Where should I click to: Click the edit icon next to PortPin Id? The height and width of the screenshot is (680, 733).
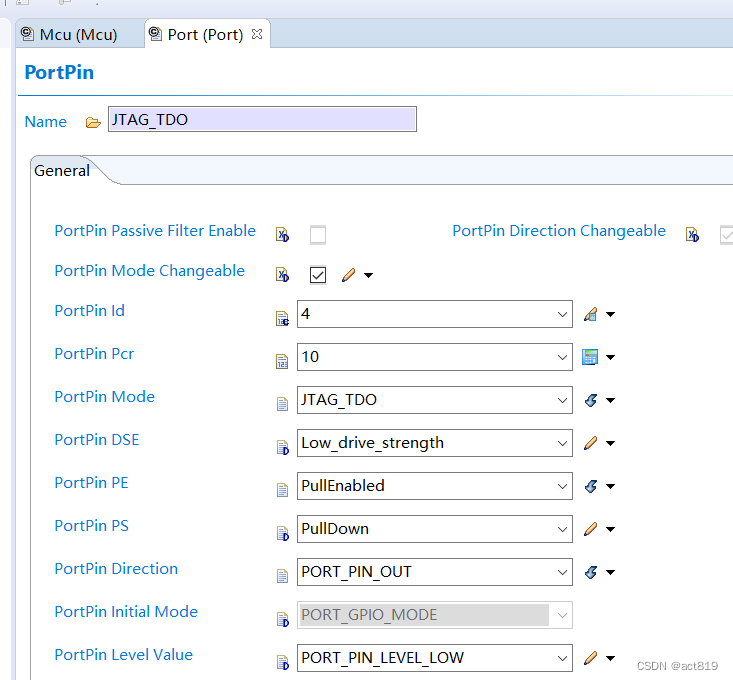(590, 314)
